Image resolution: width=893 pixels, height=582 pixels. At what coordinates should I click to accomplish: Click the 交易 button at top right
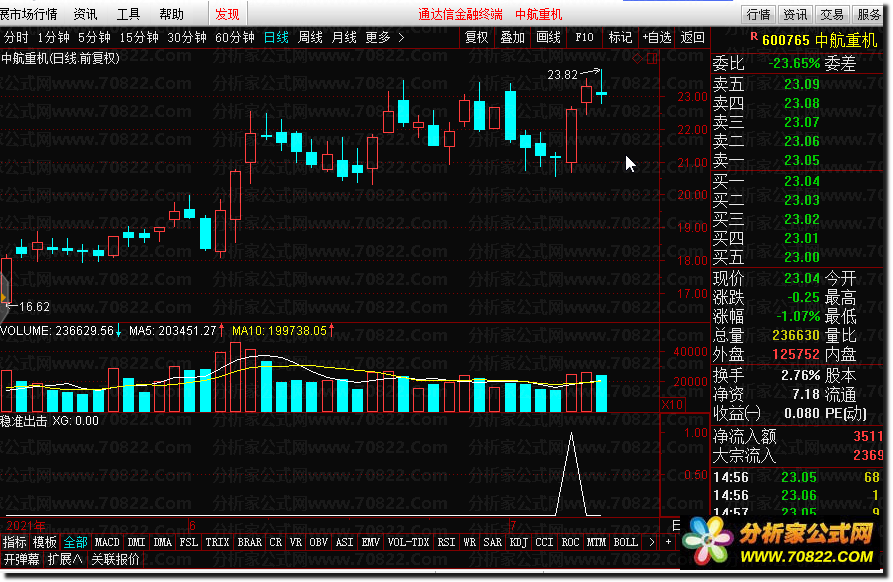point(831,14)
